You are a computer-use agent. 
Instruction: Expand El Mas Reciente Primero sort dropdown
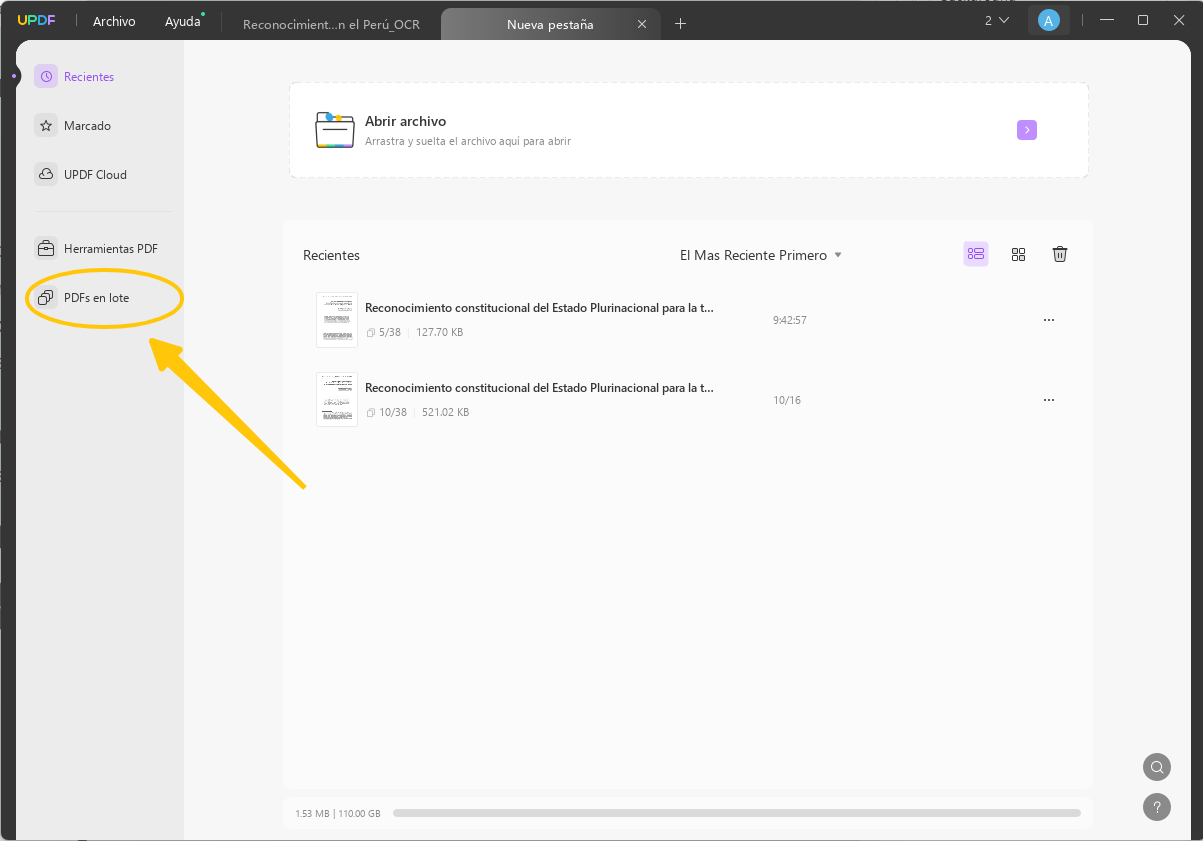pyautogui.click(x=761, y=255)
